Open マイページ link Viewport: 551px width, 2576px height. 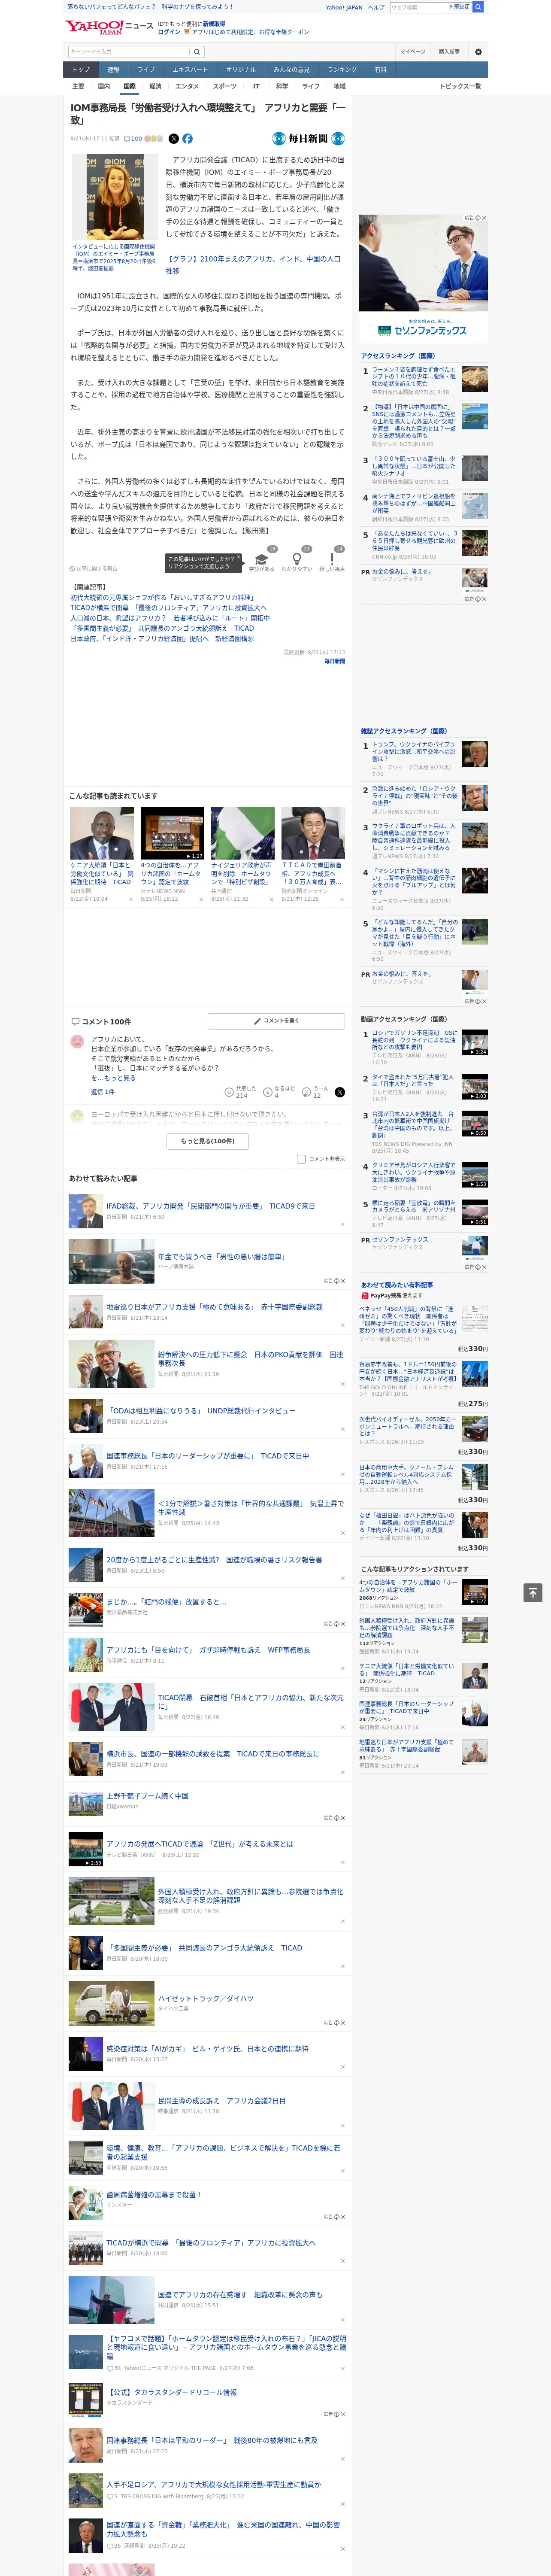412,51
